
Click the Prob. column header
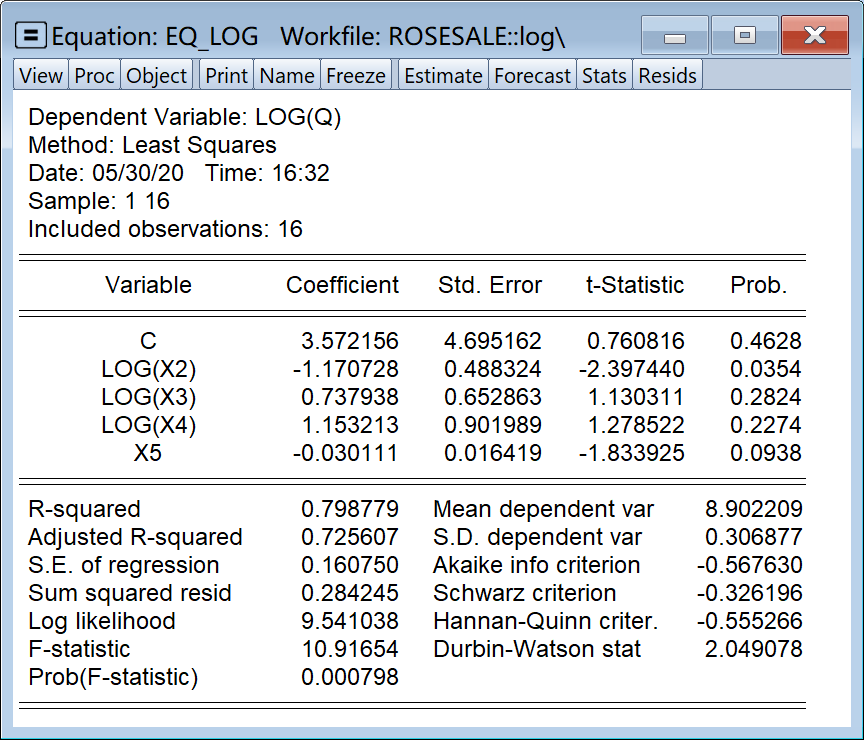coord(758,285)
